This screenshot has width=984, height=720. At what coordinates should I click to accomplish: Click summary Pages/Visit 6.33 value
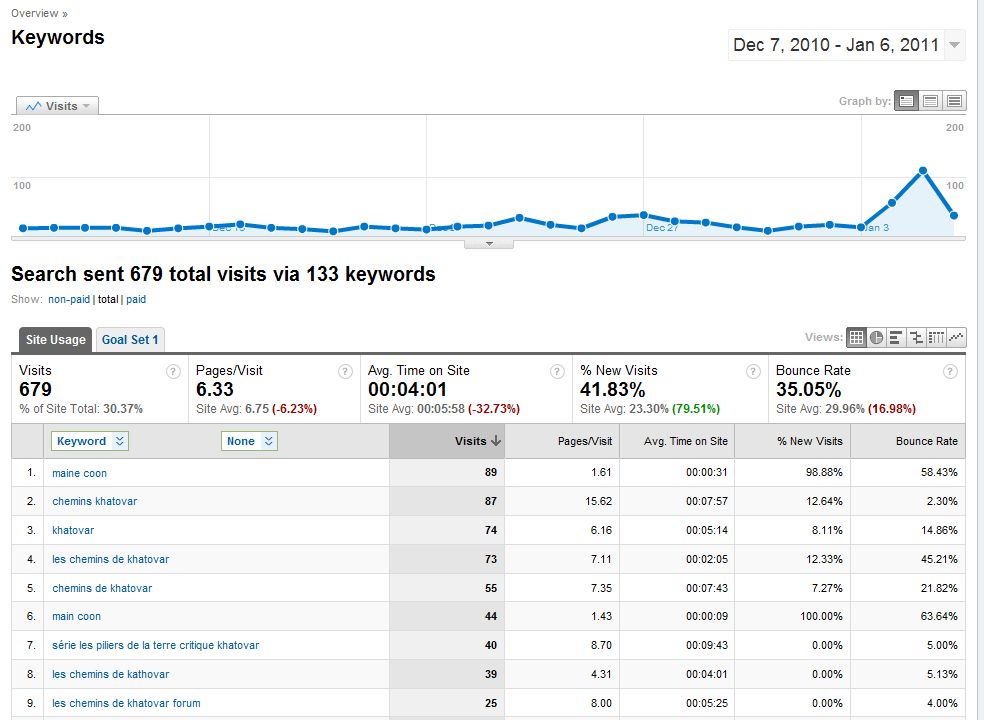click(x=215, y=390)
